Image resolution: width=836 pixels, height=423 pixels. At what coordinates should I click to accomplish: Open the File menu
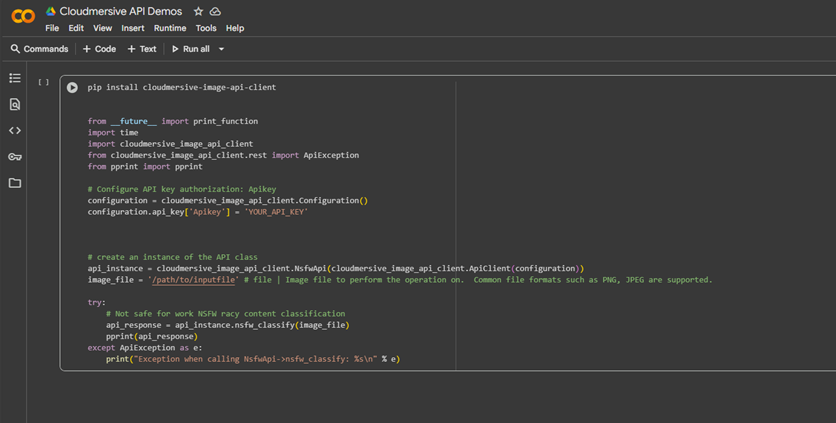[52, 28]
